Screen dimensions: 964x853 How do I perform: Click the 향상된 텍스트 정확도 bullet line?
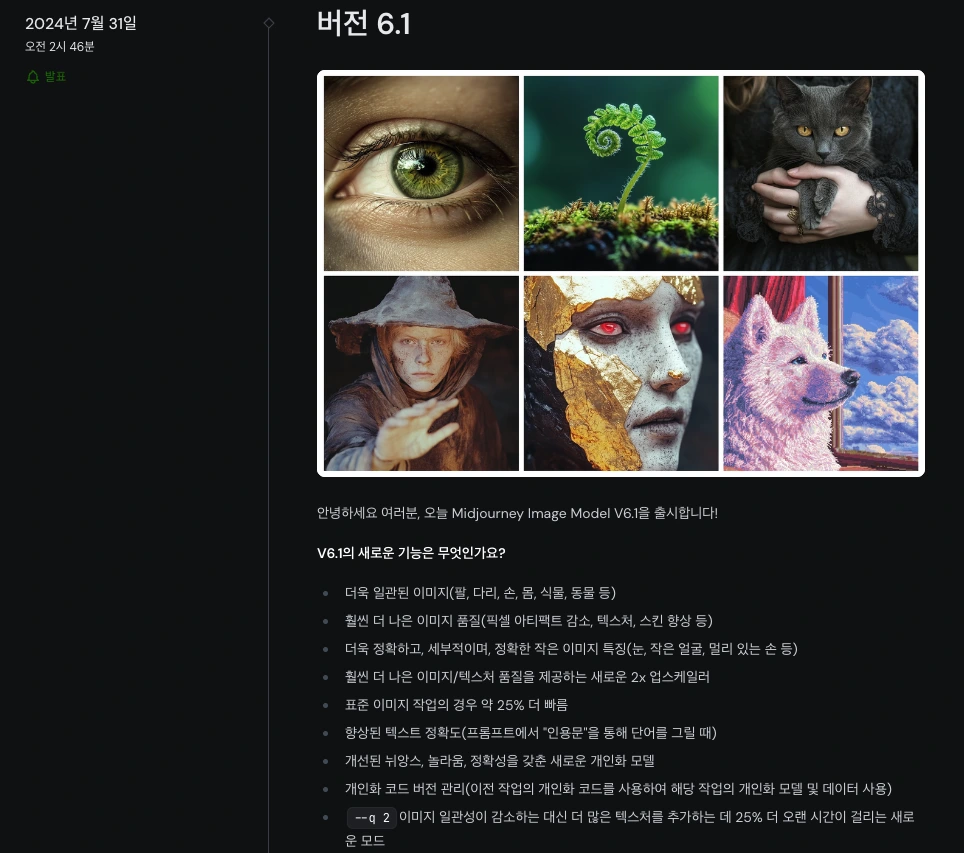click(531, 733)
